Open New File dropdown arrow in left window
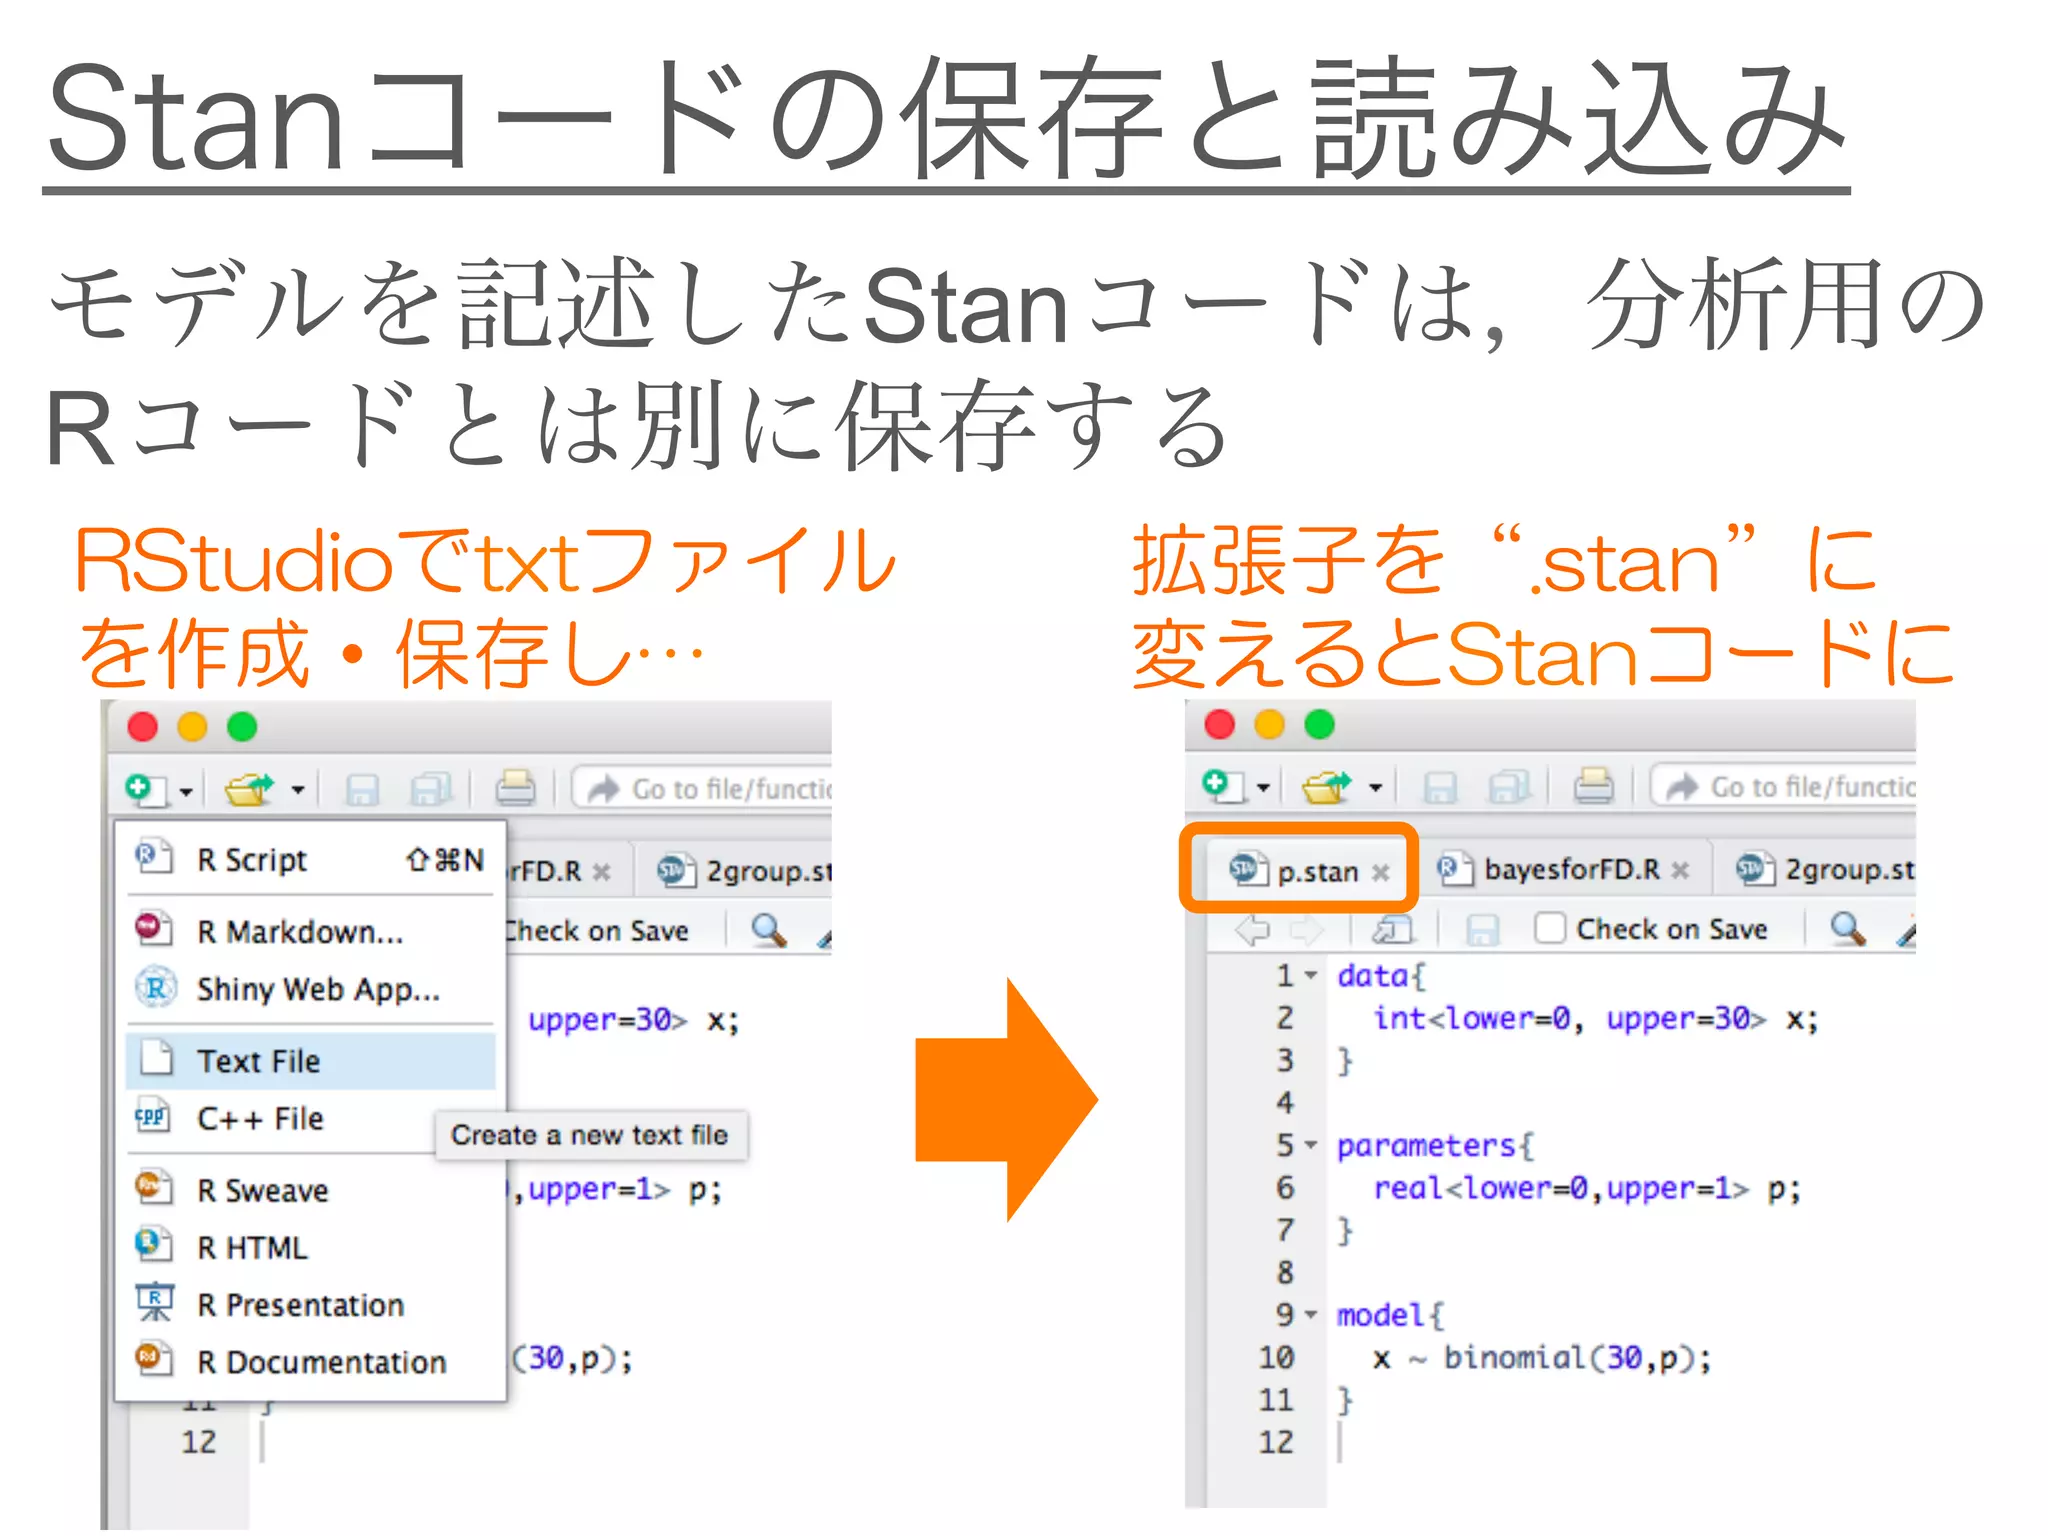This screenshot has height=1536, width=2048. [x=186, y=791]
